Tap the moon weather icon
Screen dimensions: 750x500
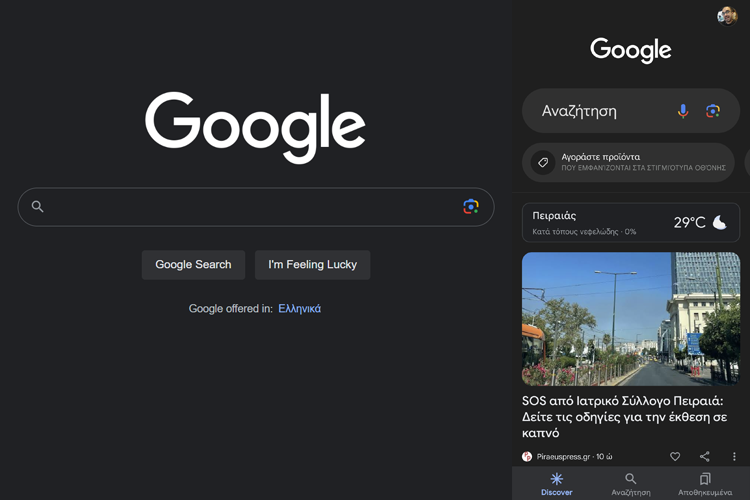719,222
